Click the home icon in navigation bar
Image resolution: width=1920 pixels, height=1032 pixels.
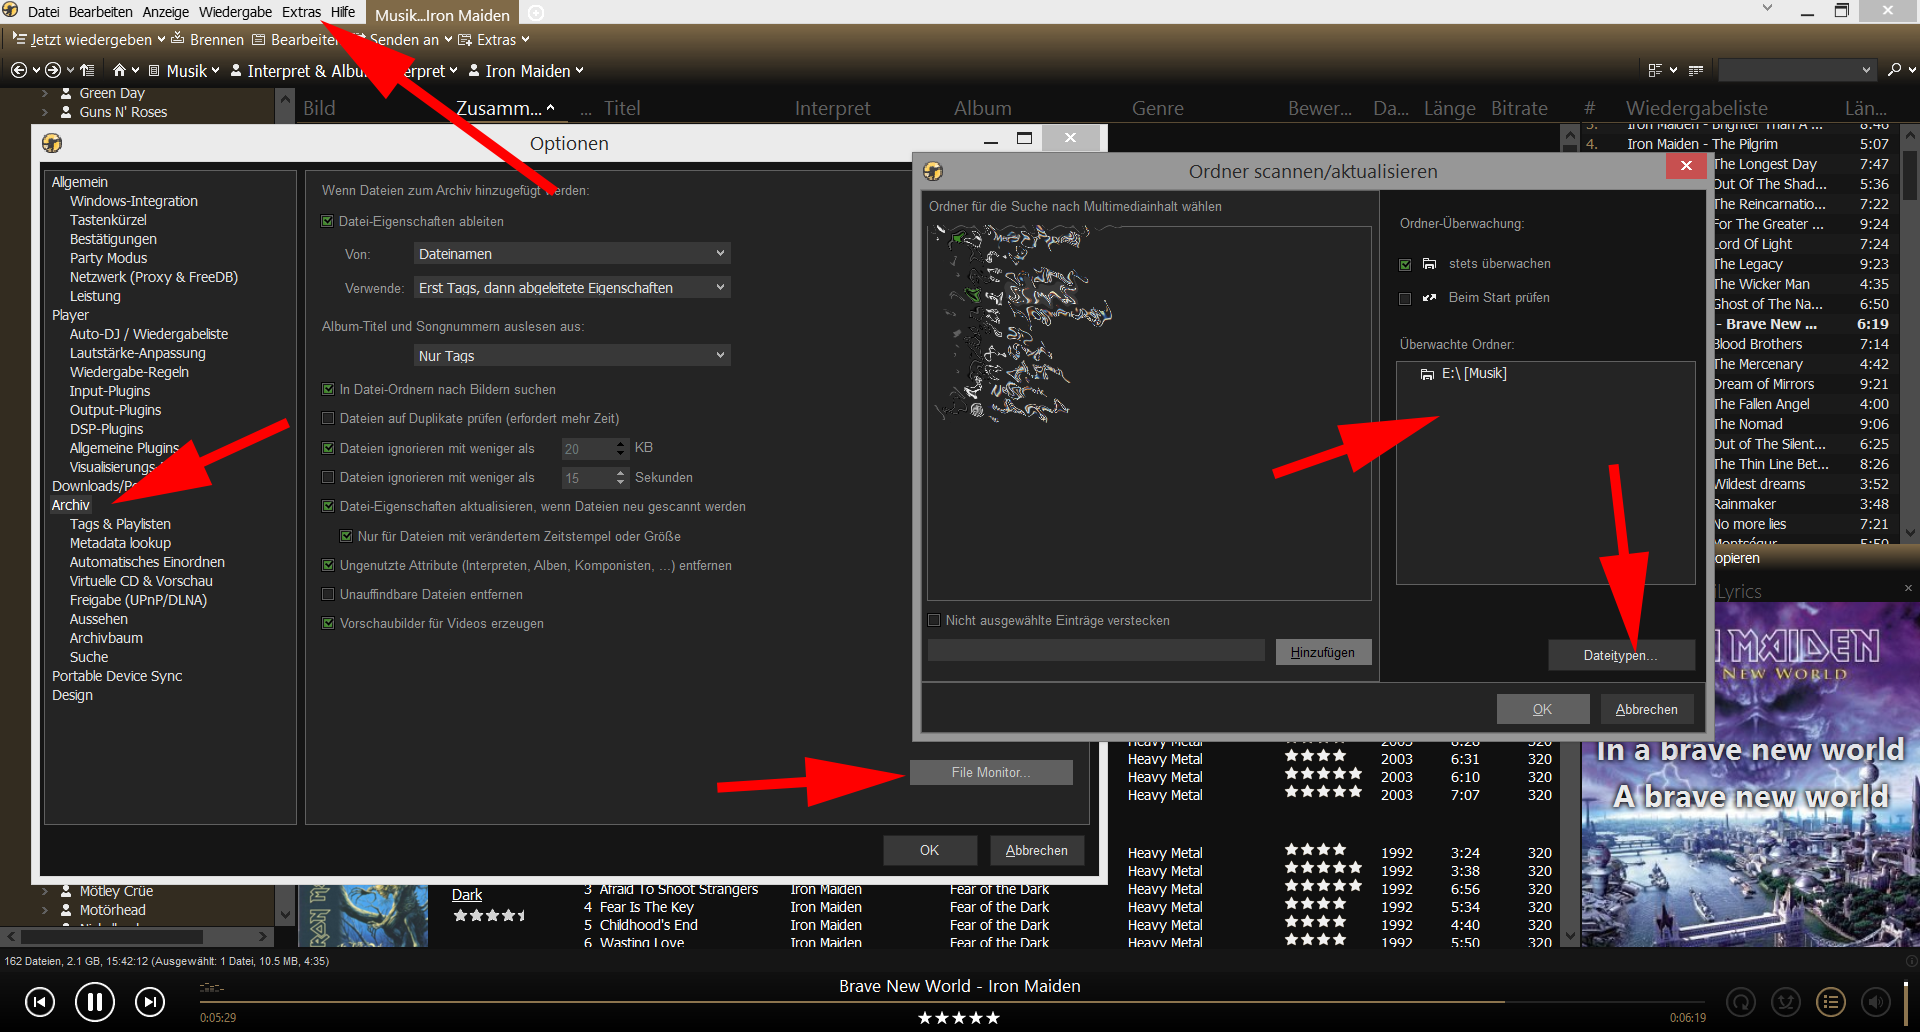coord(119,70)
